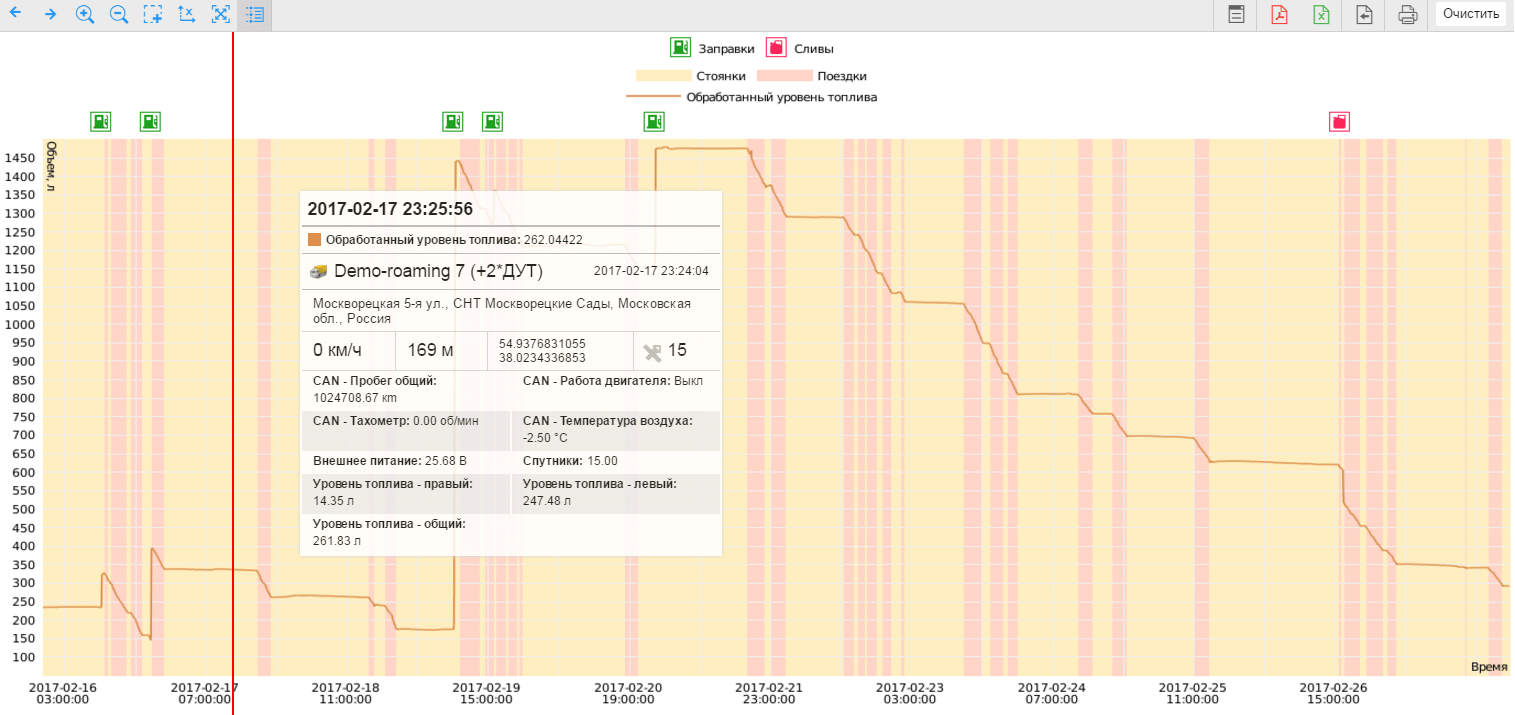This screenshot has width=1515, height=715.
Task: Zoom out of the chart
Action: point(119,14)
